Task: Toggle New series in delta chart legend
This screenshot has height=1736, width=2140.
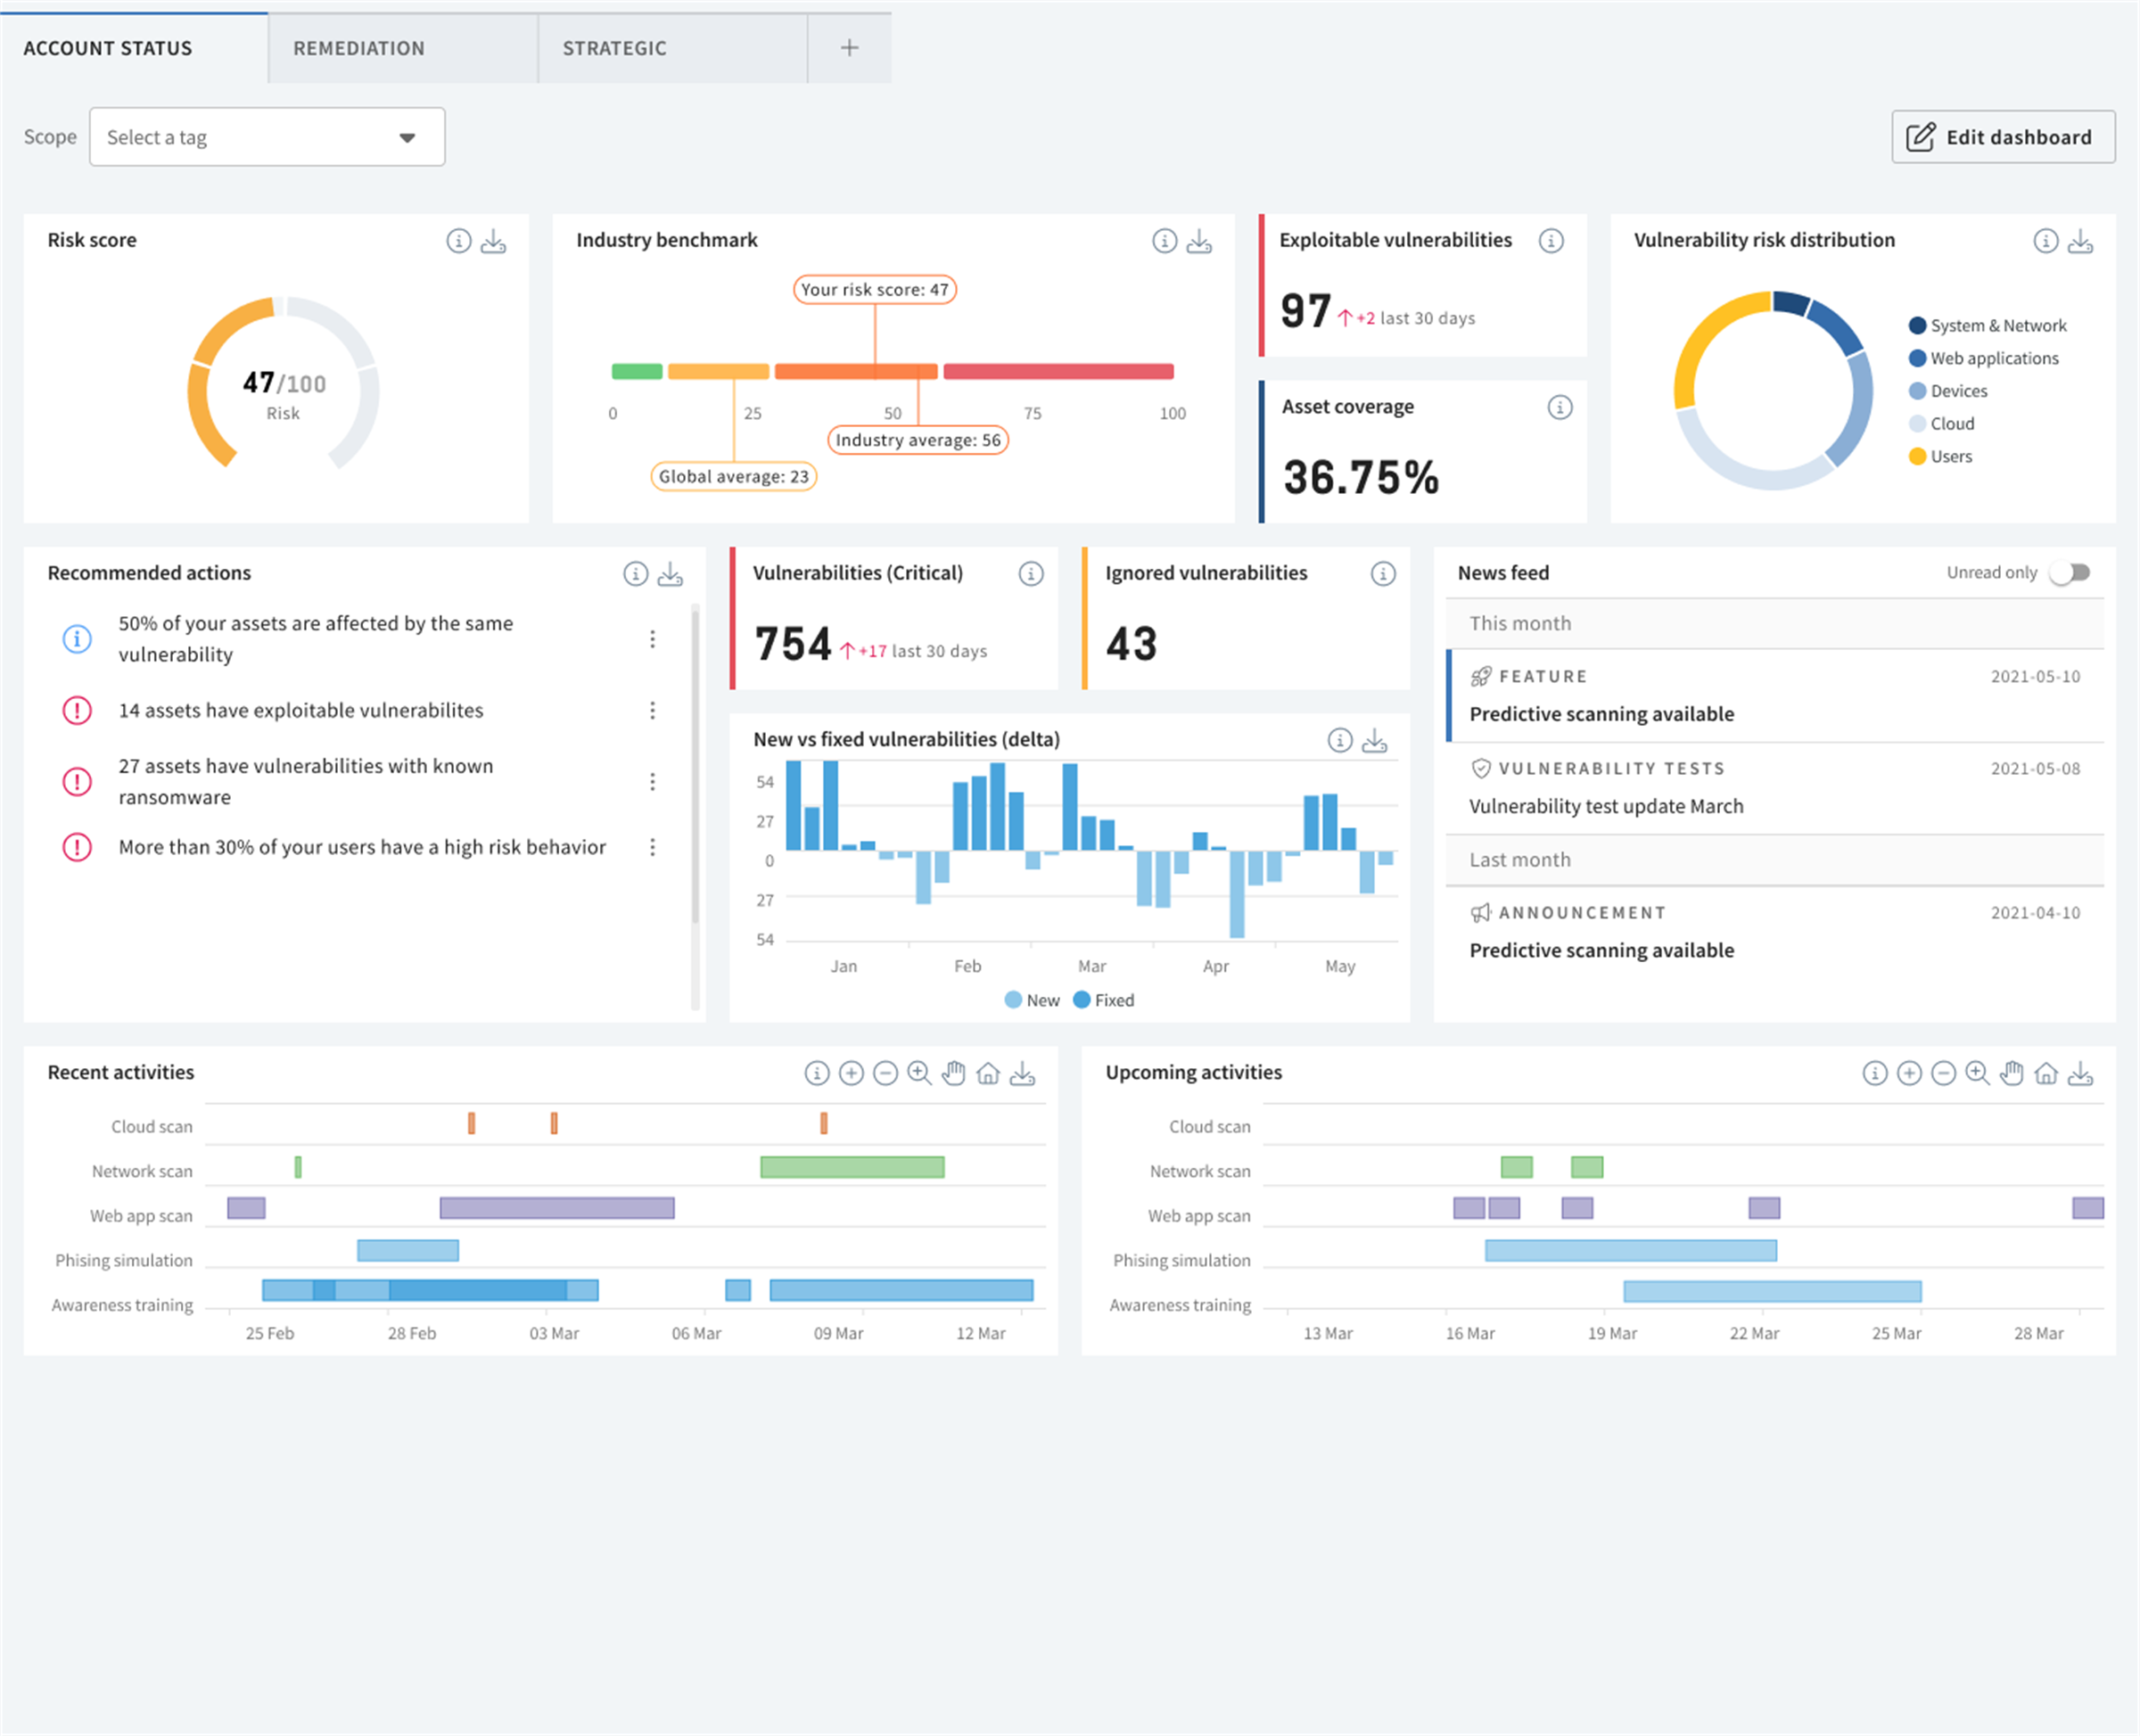Action: point(1032,1001)
